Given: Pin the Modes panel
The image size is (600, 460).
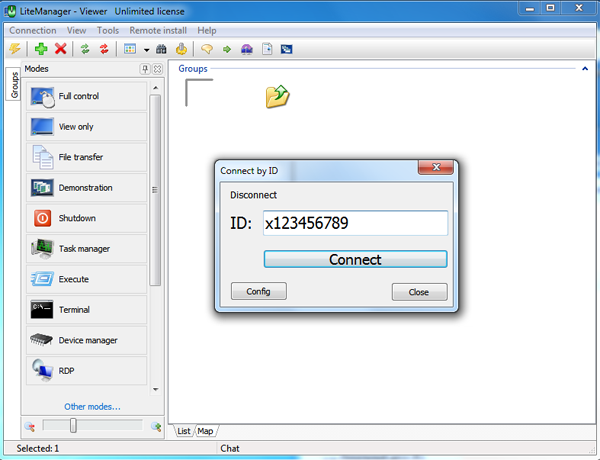Looking at the screenshot, I should pyautogui.click(x=145, y=69).
